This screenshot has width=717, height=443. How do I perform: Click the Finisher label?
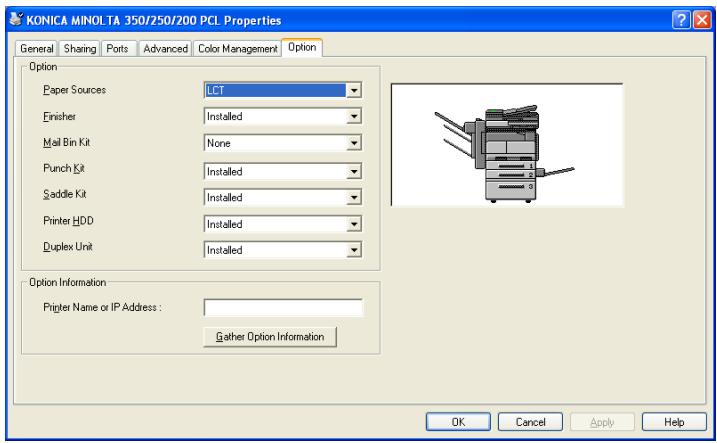[59, 116]
